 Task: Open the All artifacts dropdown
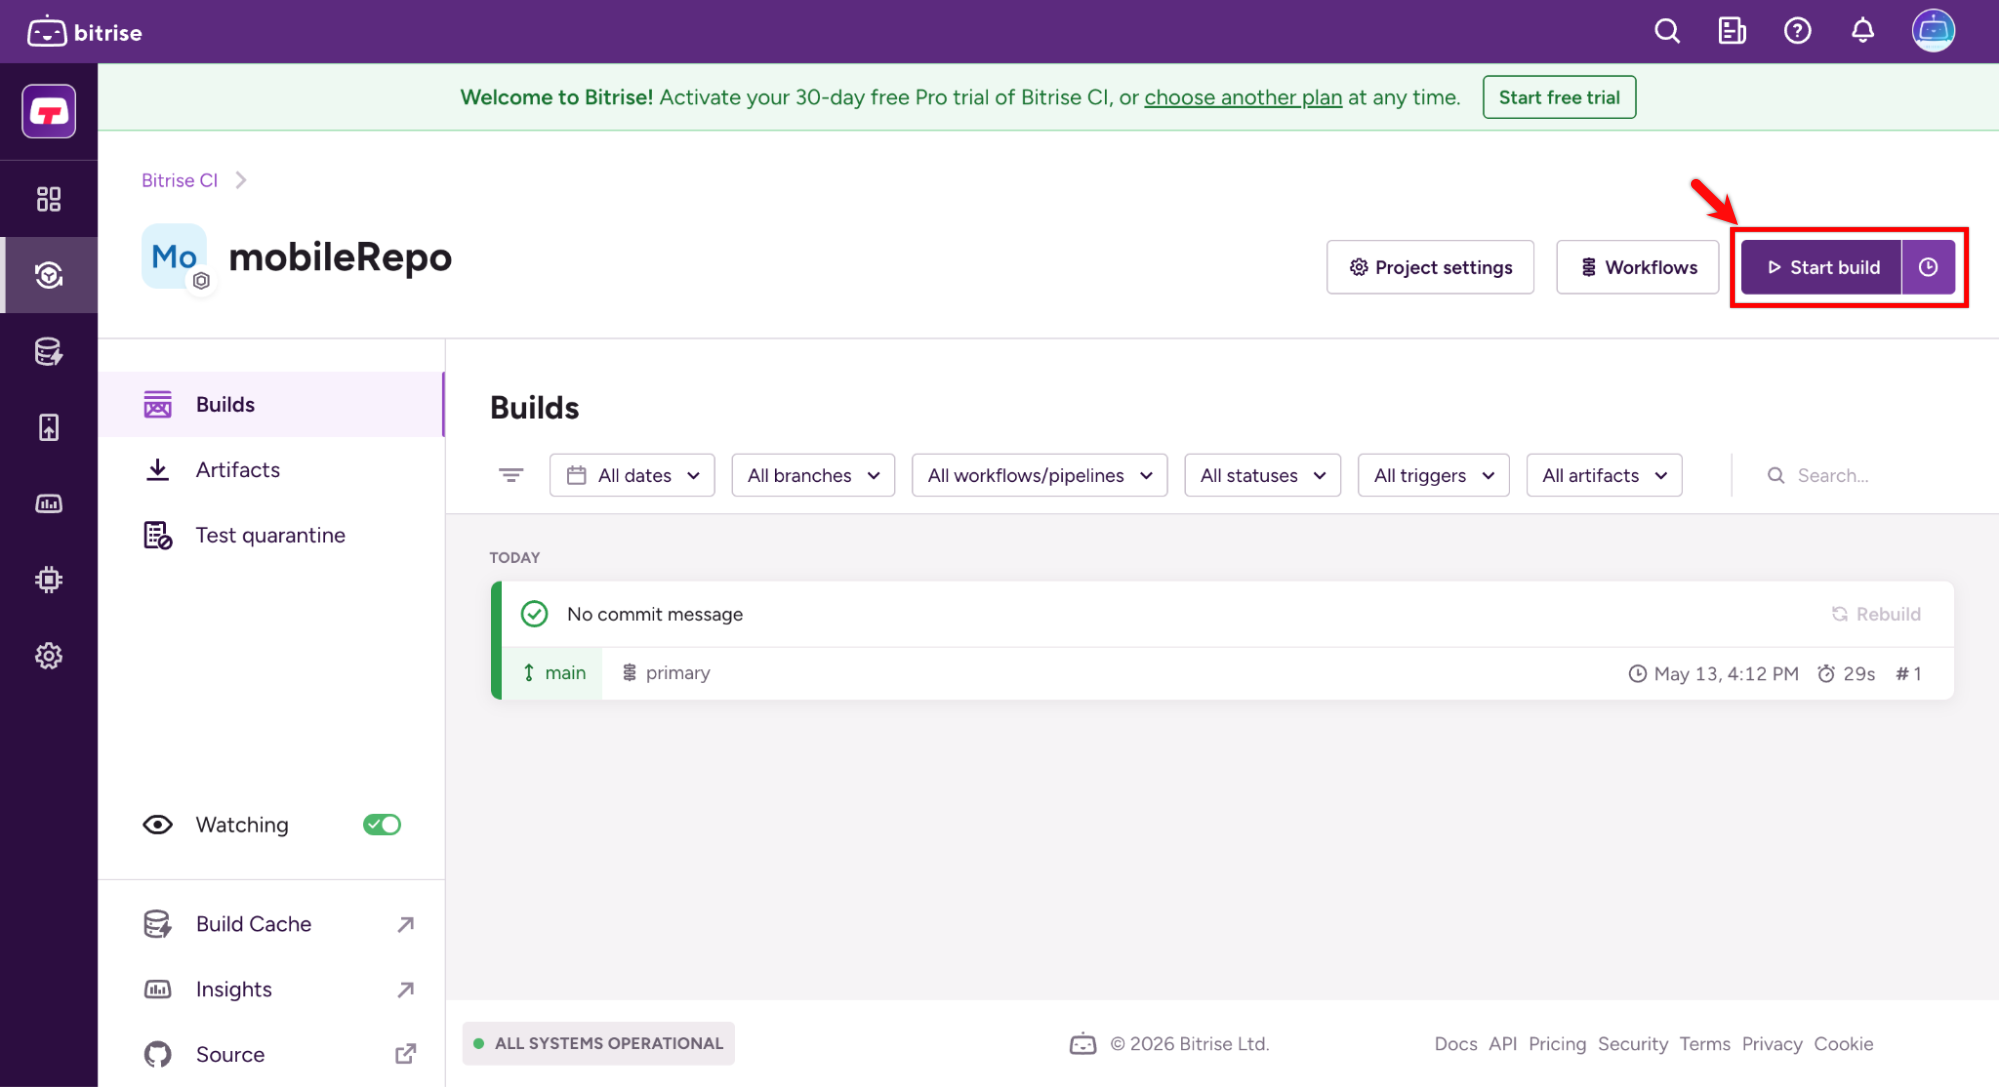[1604, 475]
